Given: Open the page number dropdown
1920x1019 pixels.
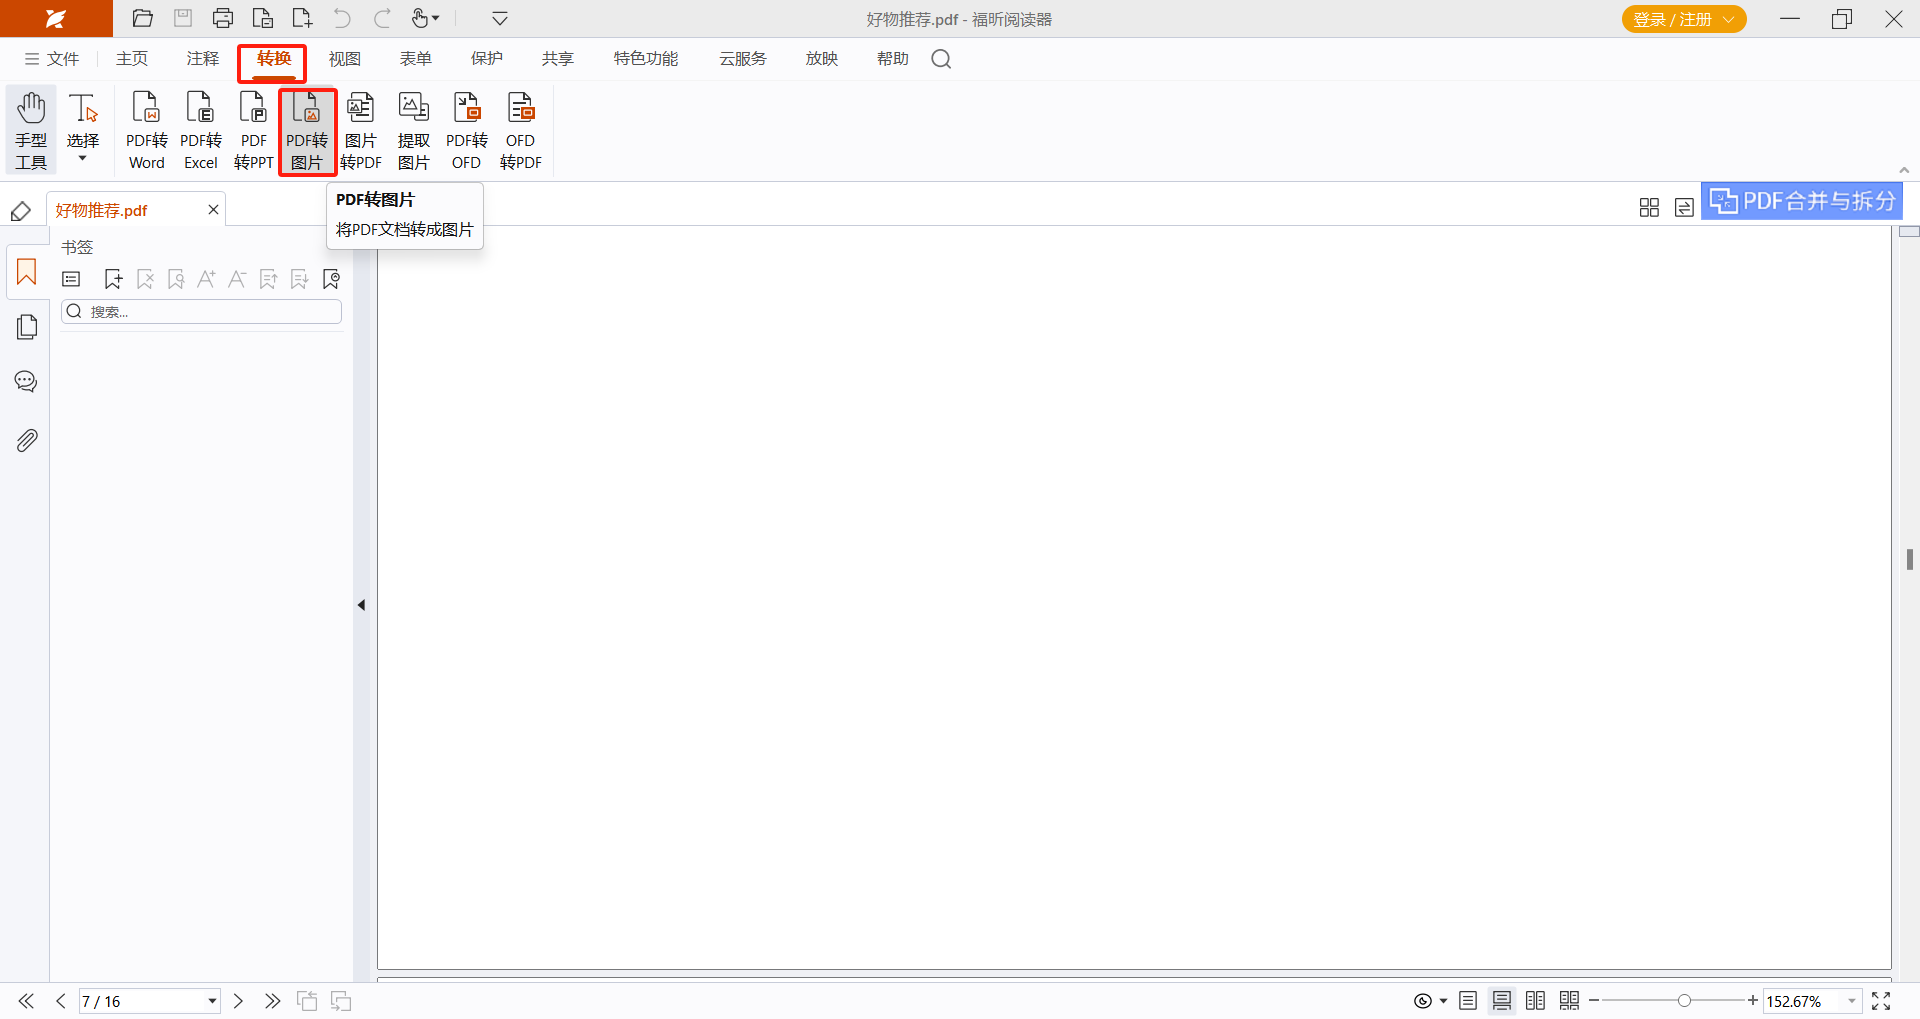Looking at the screenshot, I should (212, 1001).
